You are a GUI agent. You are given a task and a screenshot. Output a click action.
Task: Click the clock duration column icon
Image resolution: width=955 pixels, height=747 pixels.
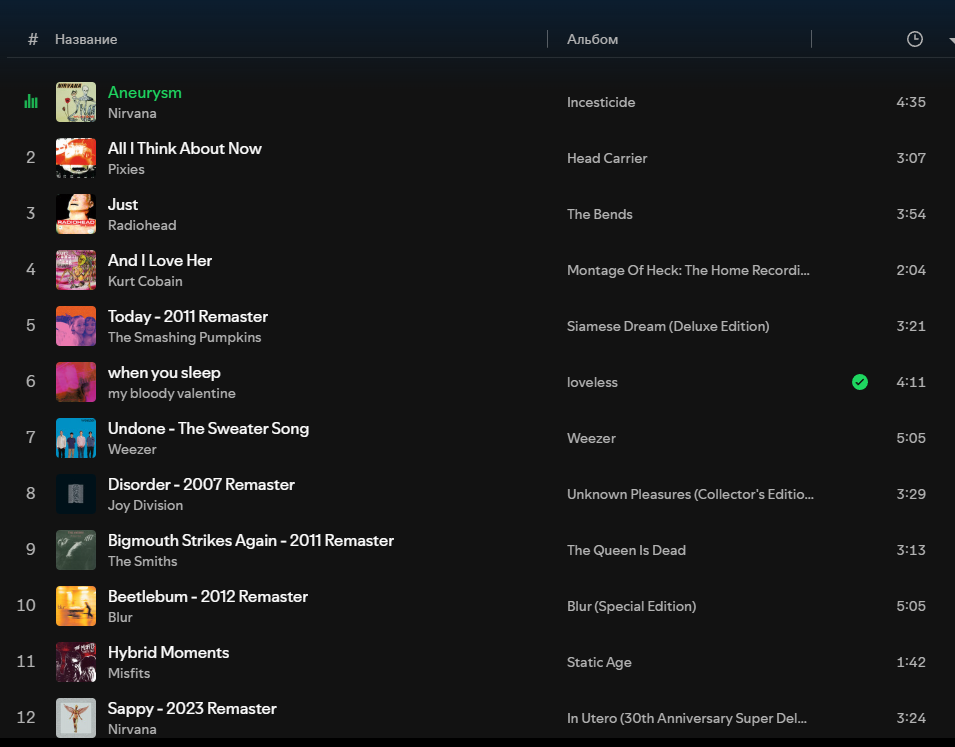point(914,39)
